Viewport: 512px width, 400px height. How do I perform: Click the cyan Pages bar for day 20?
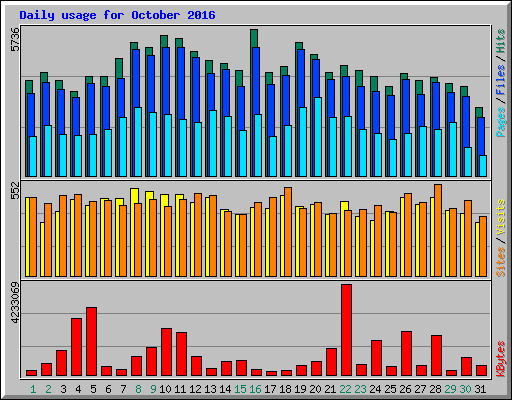tap(318, 137)
